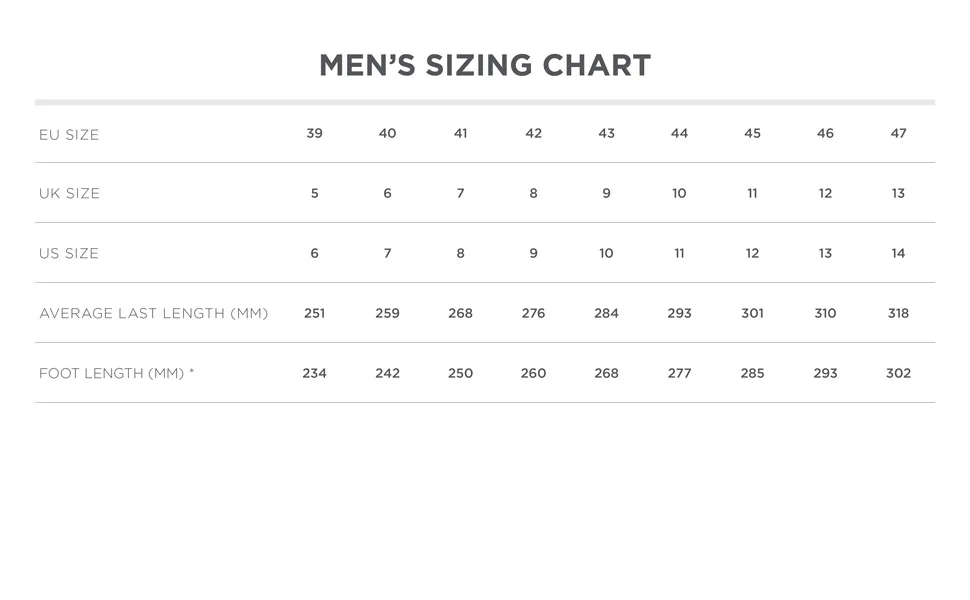970x600 pixels.
Task: Click US size 14 value
Action: point(898,254)
